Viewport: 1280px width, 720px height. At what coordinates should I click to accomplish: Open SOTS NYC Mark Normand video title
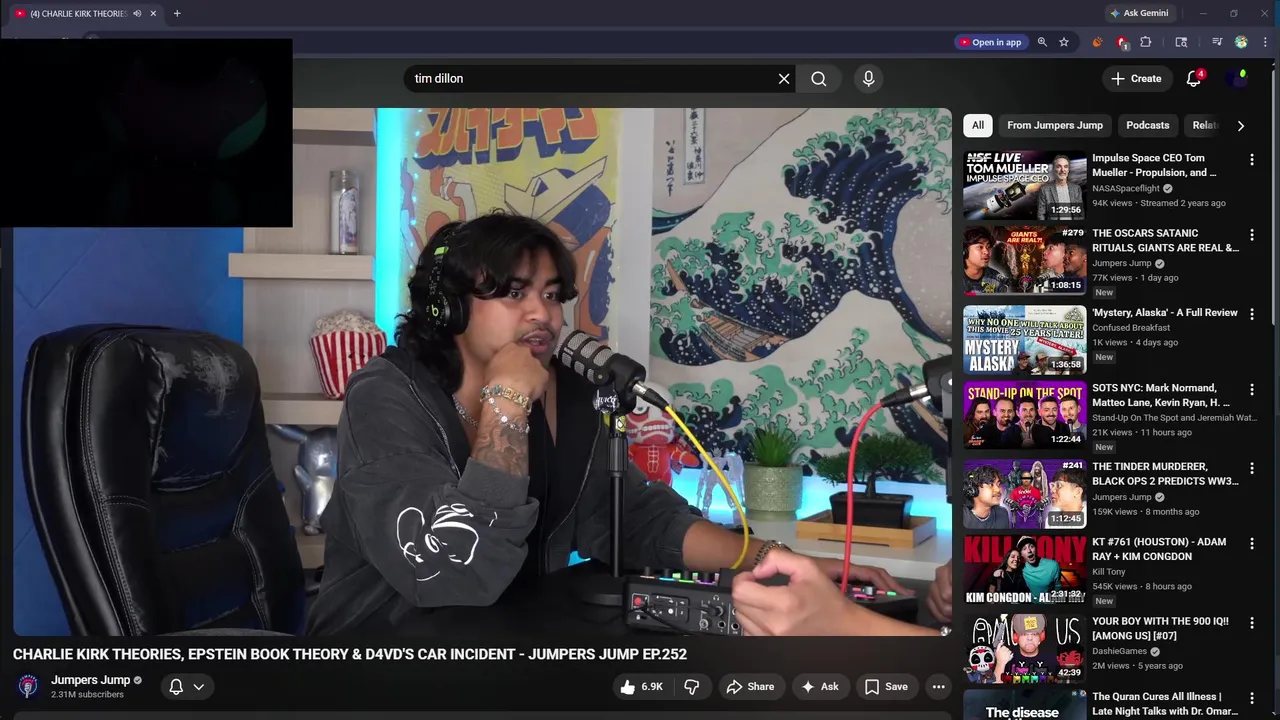1161,395
